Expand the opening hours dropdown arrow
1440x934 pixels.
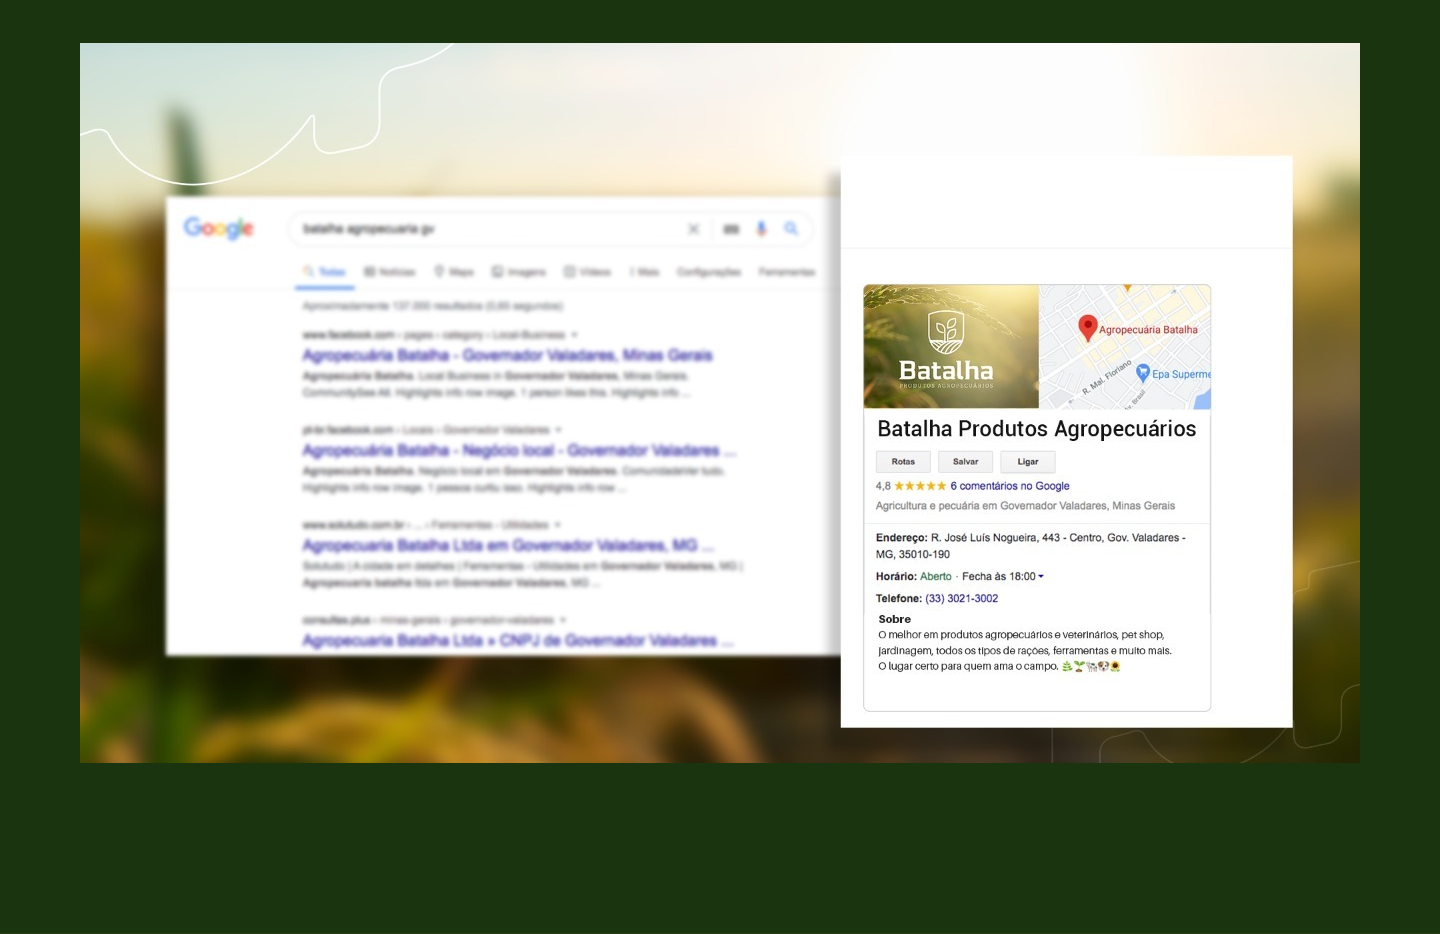click(1041, 576)
